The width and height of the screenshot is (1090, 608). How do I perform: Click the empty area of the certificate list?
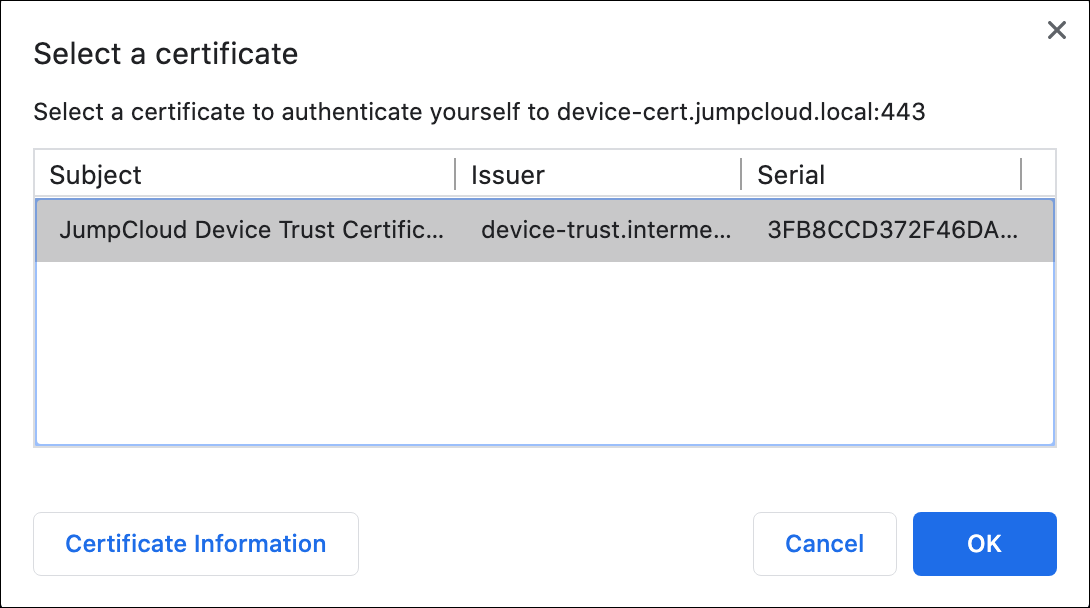(x=544, y=350)
